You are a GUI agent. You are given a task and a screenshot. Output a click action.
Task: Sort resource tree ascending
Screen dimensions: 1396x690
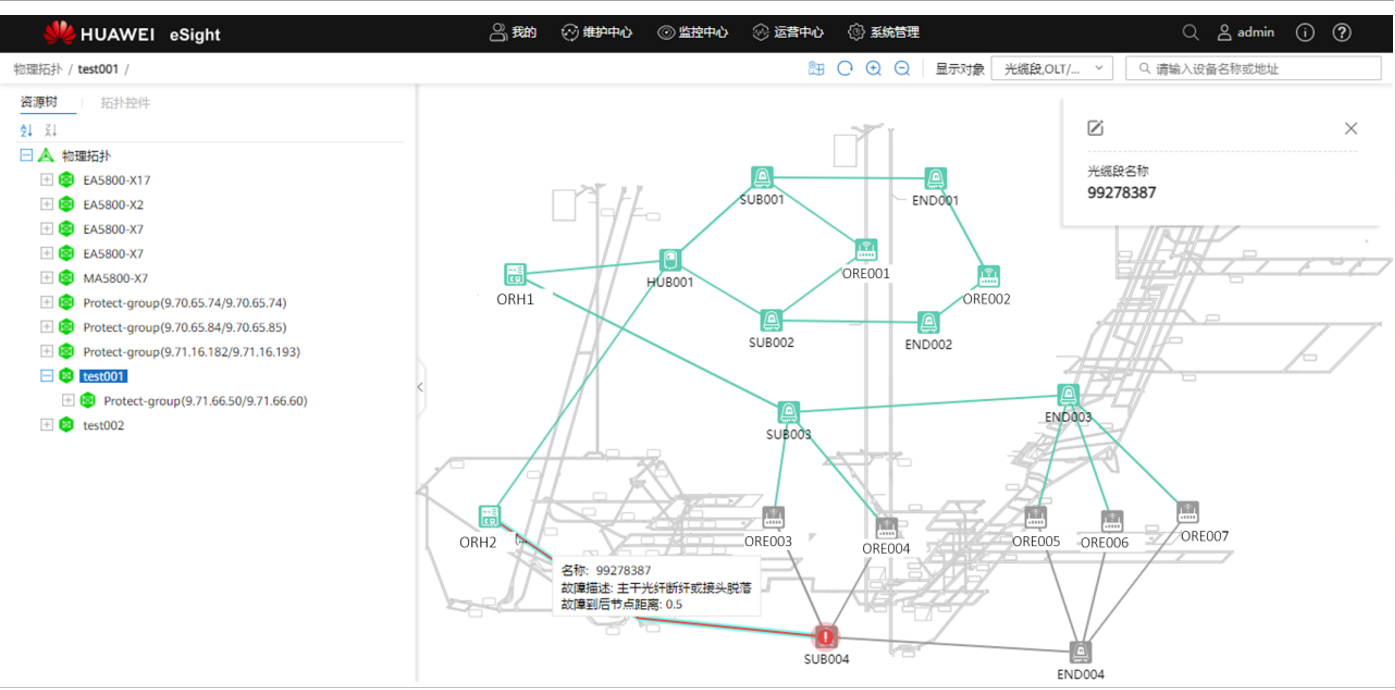(x=27, y=131)
